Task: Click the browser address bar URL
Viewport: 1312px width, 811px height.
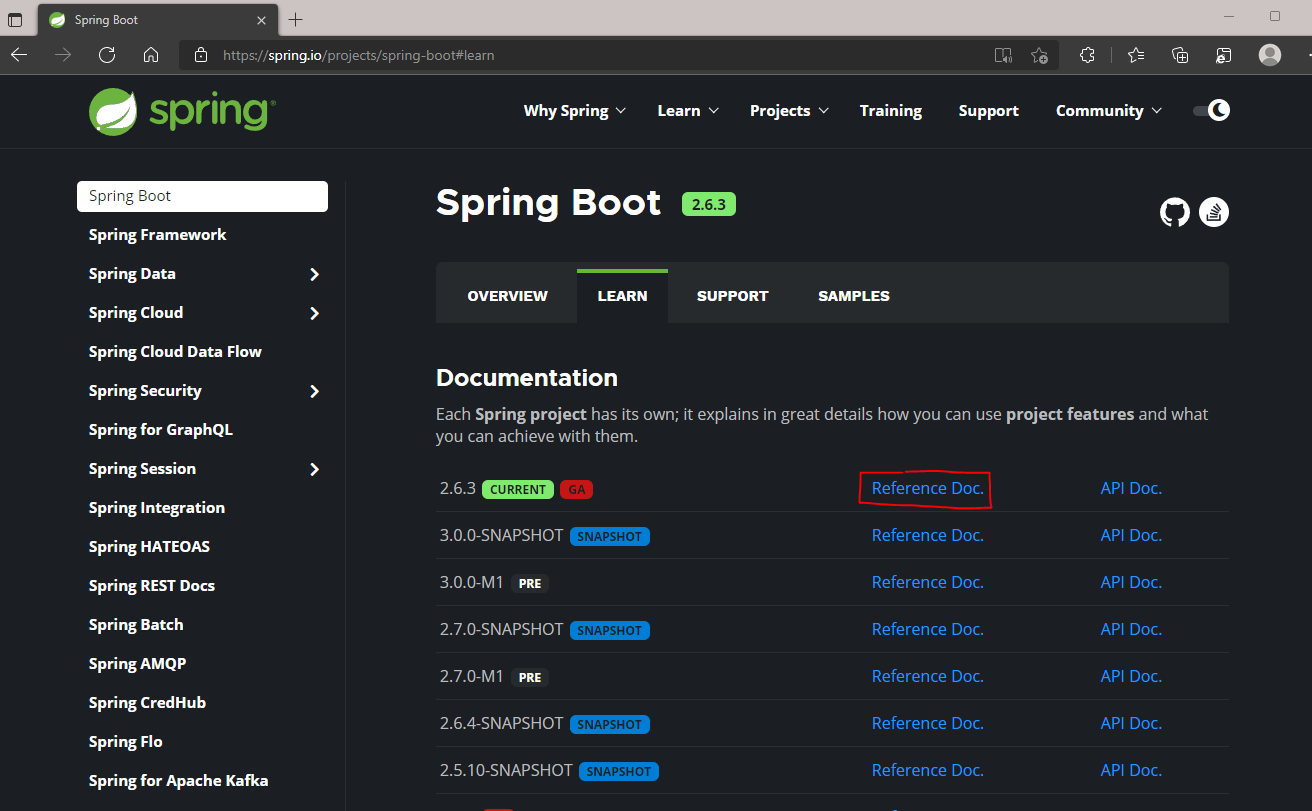Action: point(359,55)
